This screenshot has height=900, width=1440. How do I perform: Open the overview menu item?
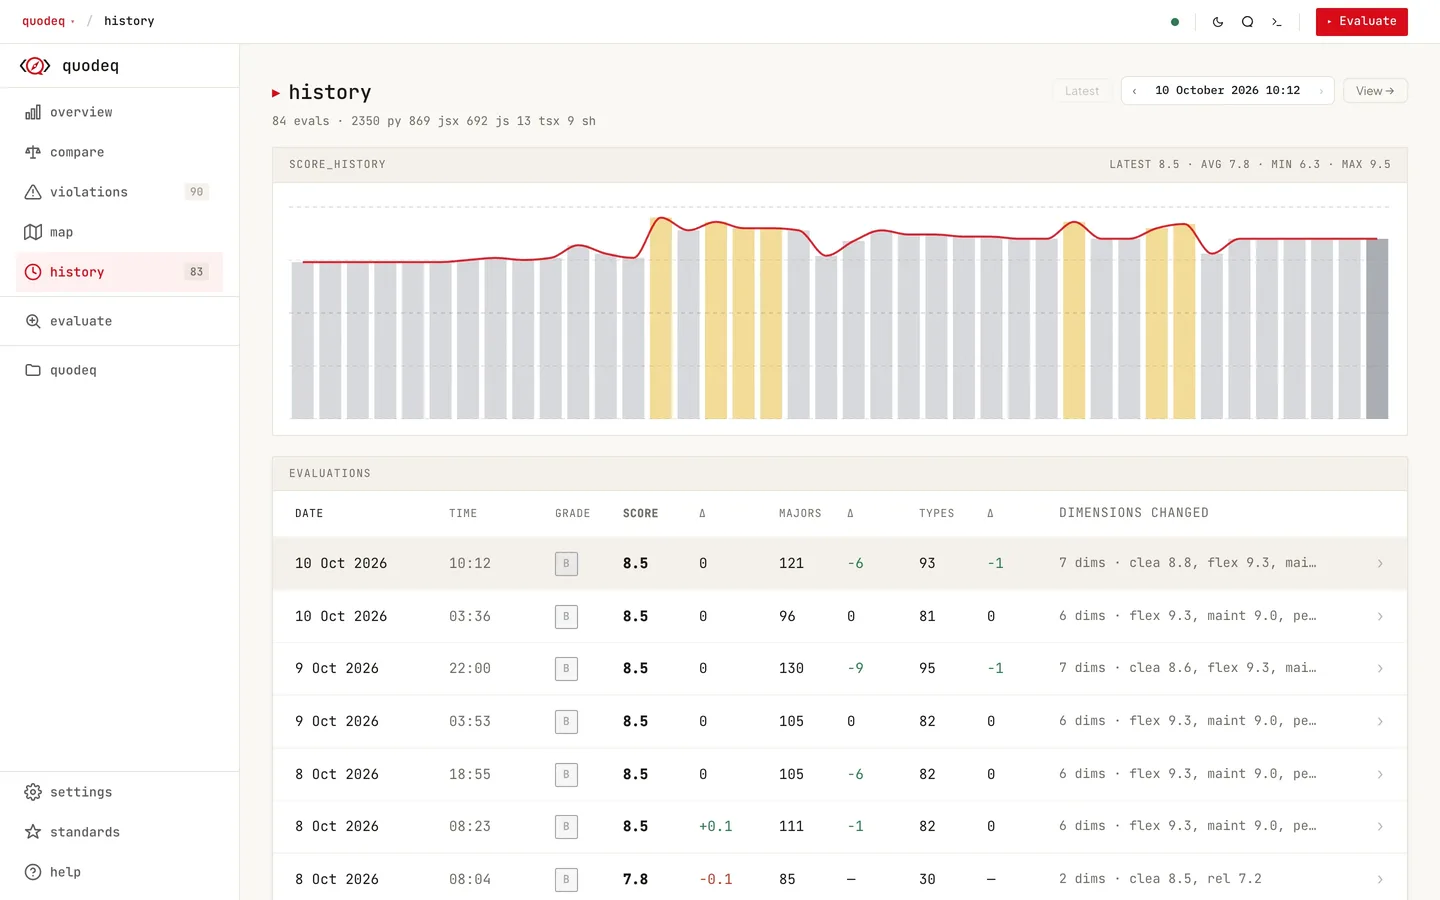tap(120, 112)
